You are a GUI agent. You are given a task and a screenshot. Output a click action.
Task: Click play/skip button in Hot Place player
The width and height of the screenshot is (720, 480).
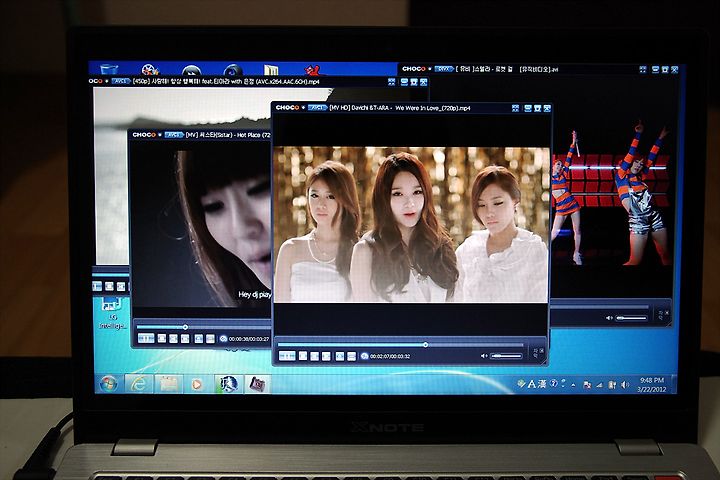146,339
